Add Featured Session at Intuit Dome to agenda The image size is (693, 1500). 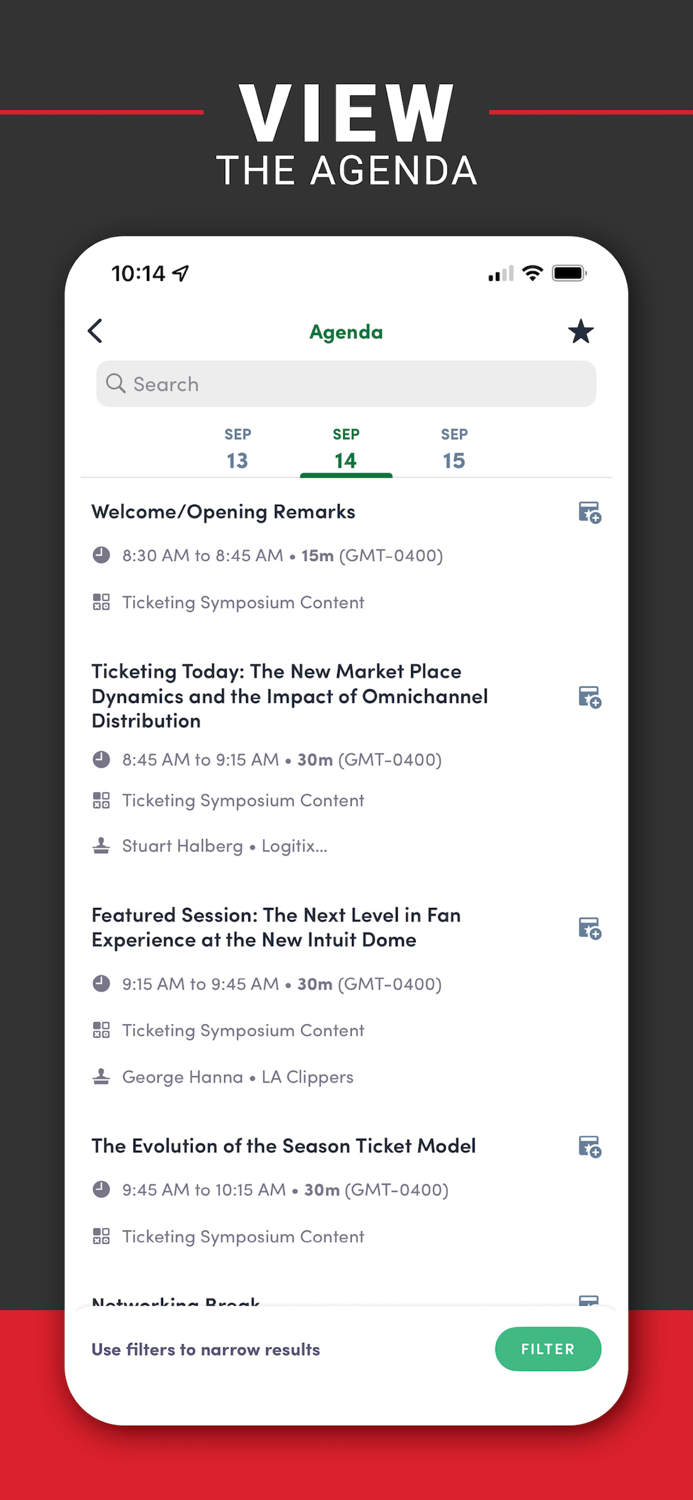[x=589, y=928]
